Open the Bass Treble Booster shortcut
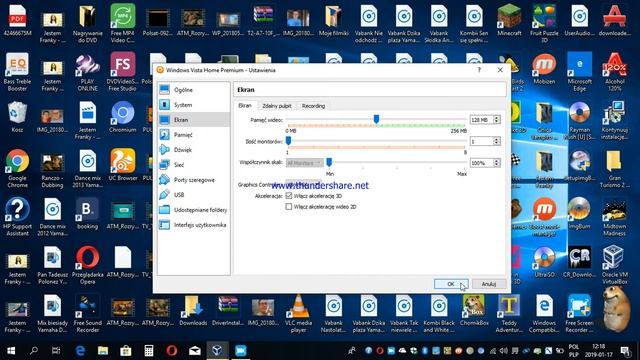Viewport: 640px width, 360px height. pos(17,71)
